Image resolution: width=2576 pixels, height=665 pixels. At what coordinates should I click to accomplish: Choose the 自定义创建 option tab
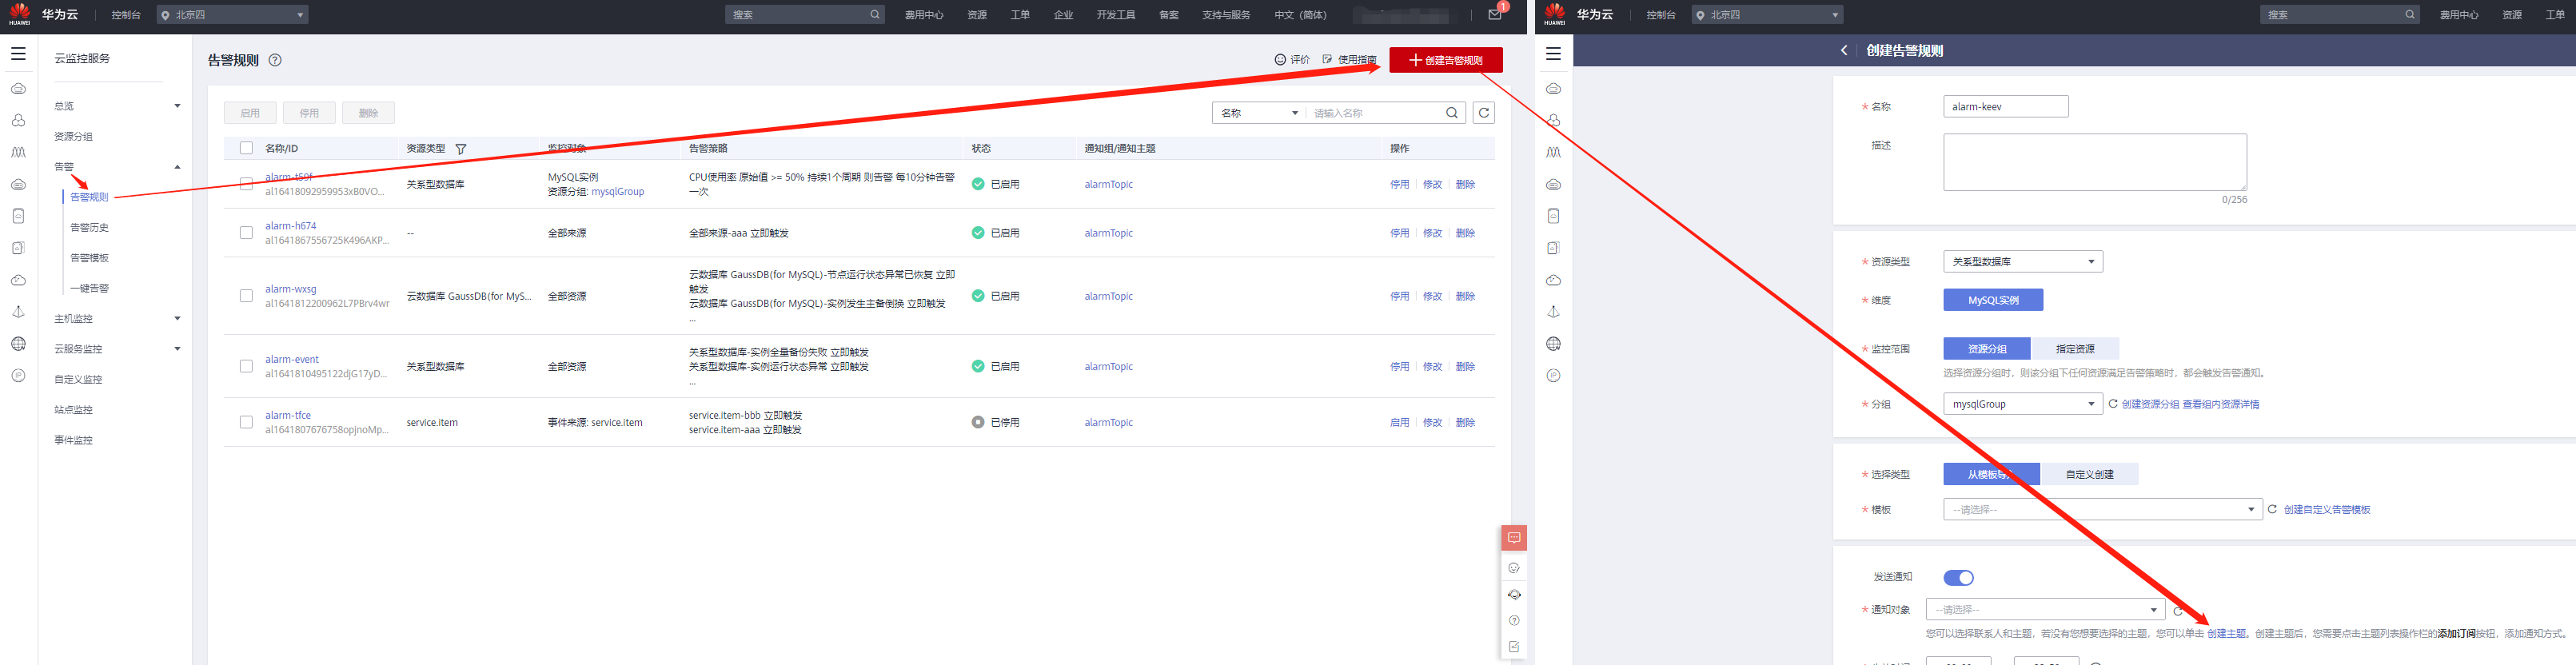(x=2089, y=474)
